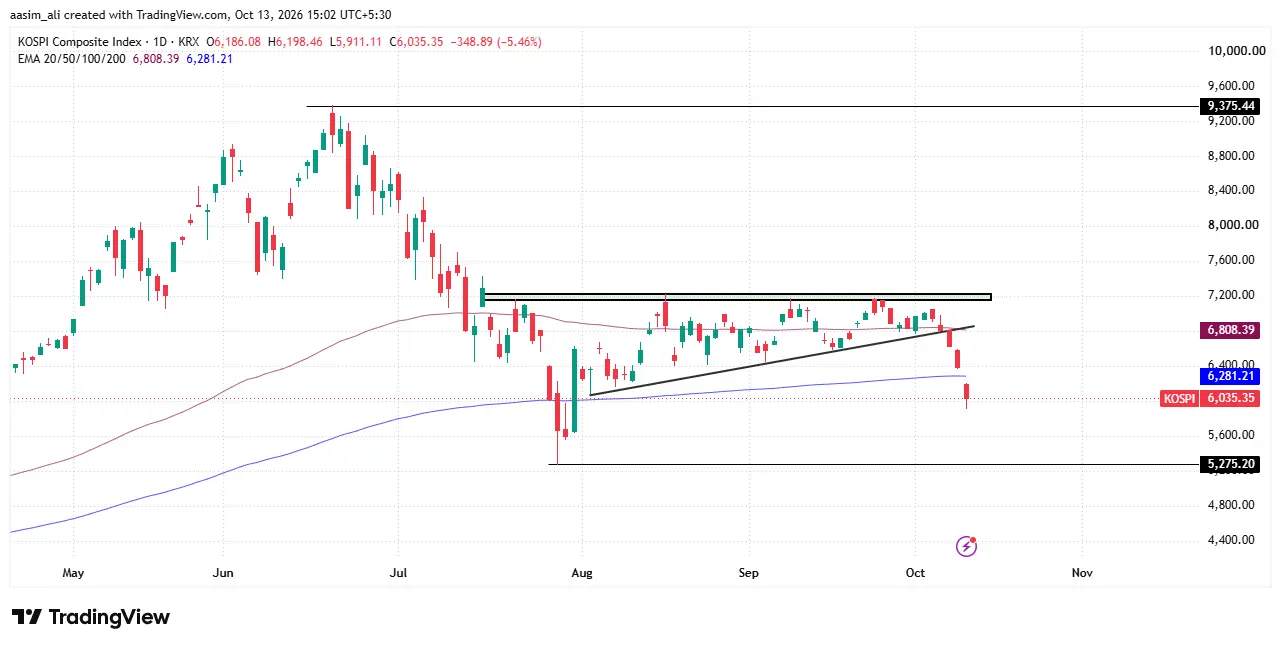The height and width of the screenshot is (647, 1281).
Task: Click the 9,600.00 price axis tick
Action: tap(1231, 85)
